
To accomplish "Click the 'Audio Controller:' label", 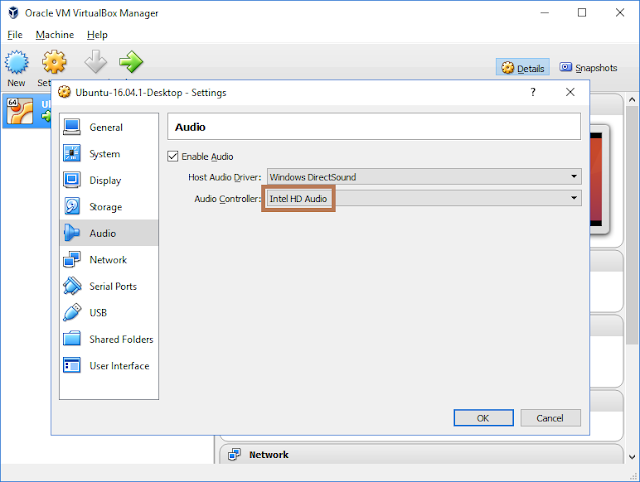I will 227,199.
